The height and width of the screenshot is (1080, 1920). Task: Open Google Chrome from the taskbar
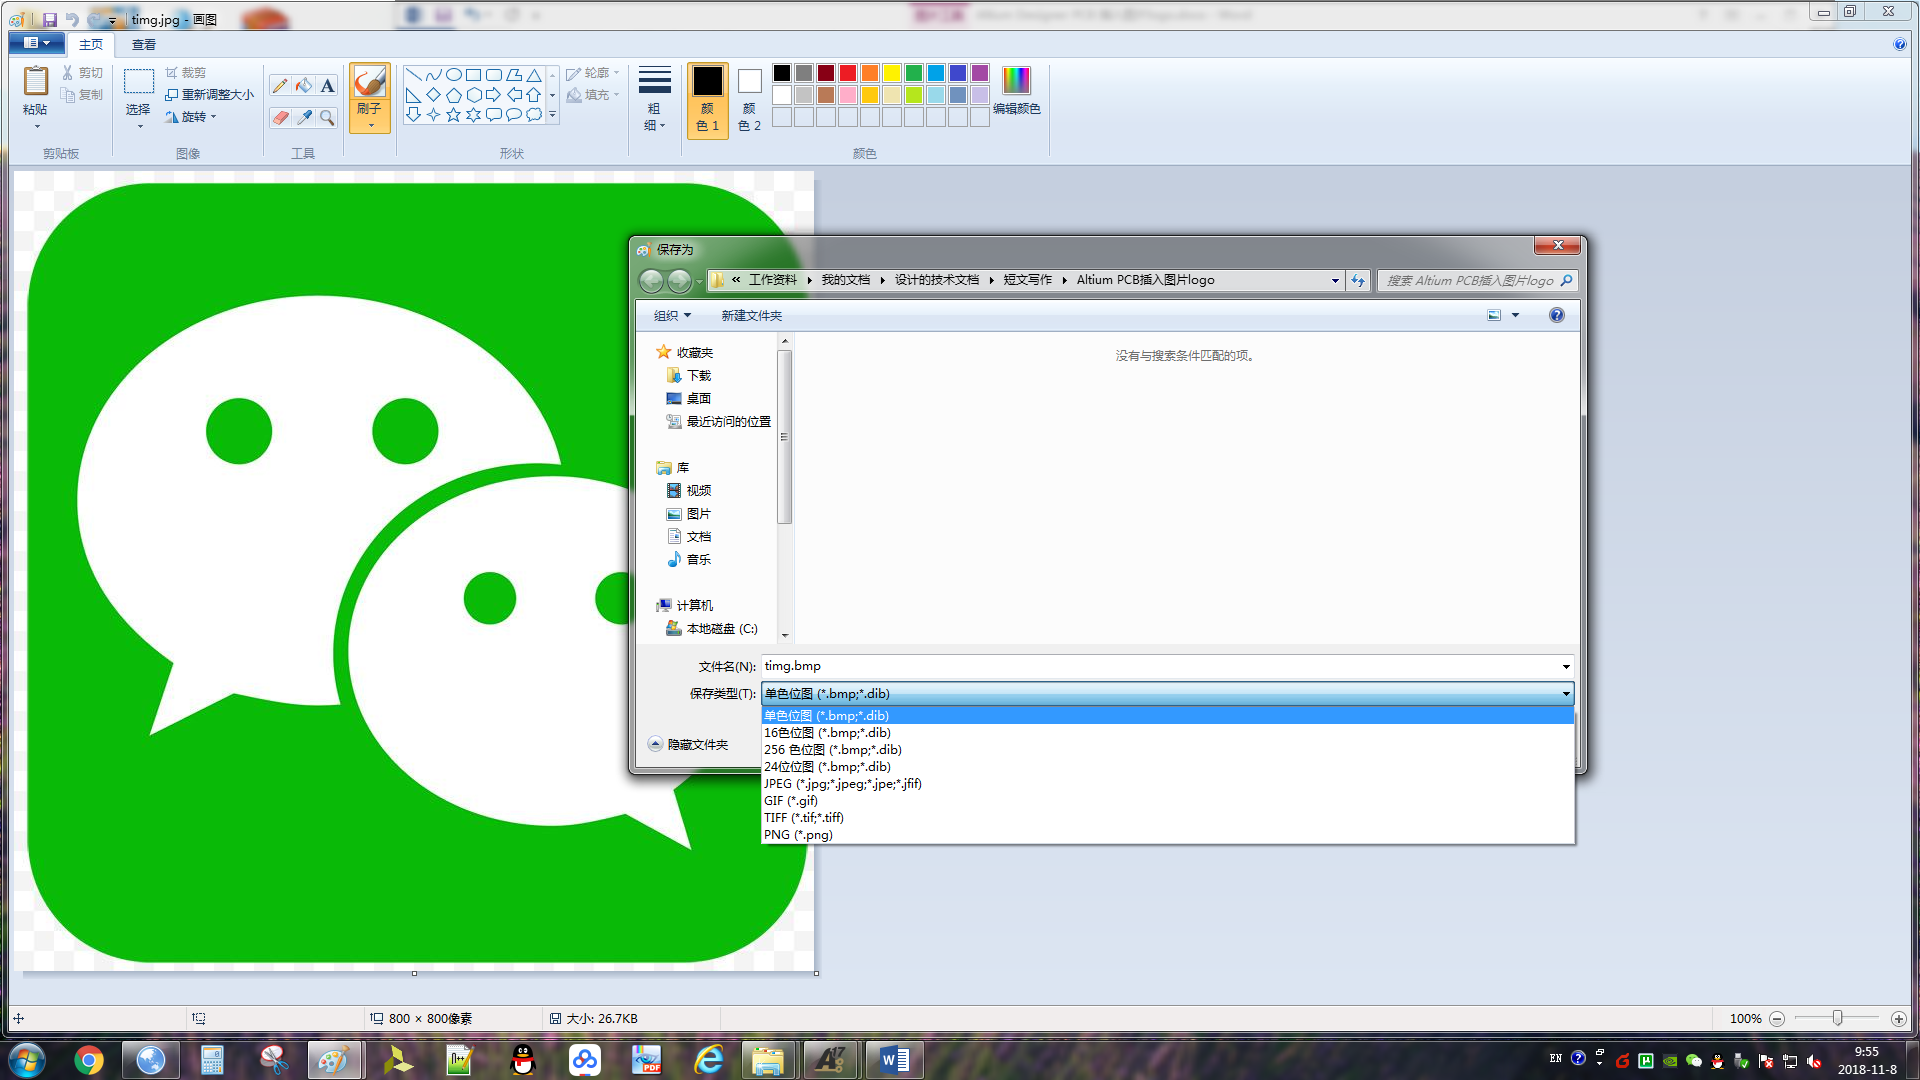coord(89,1060)
